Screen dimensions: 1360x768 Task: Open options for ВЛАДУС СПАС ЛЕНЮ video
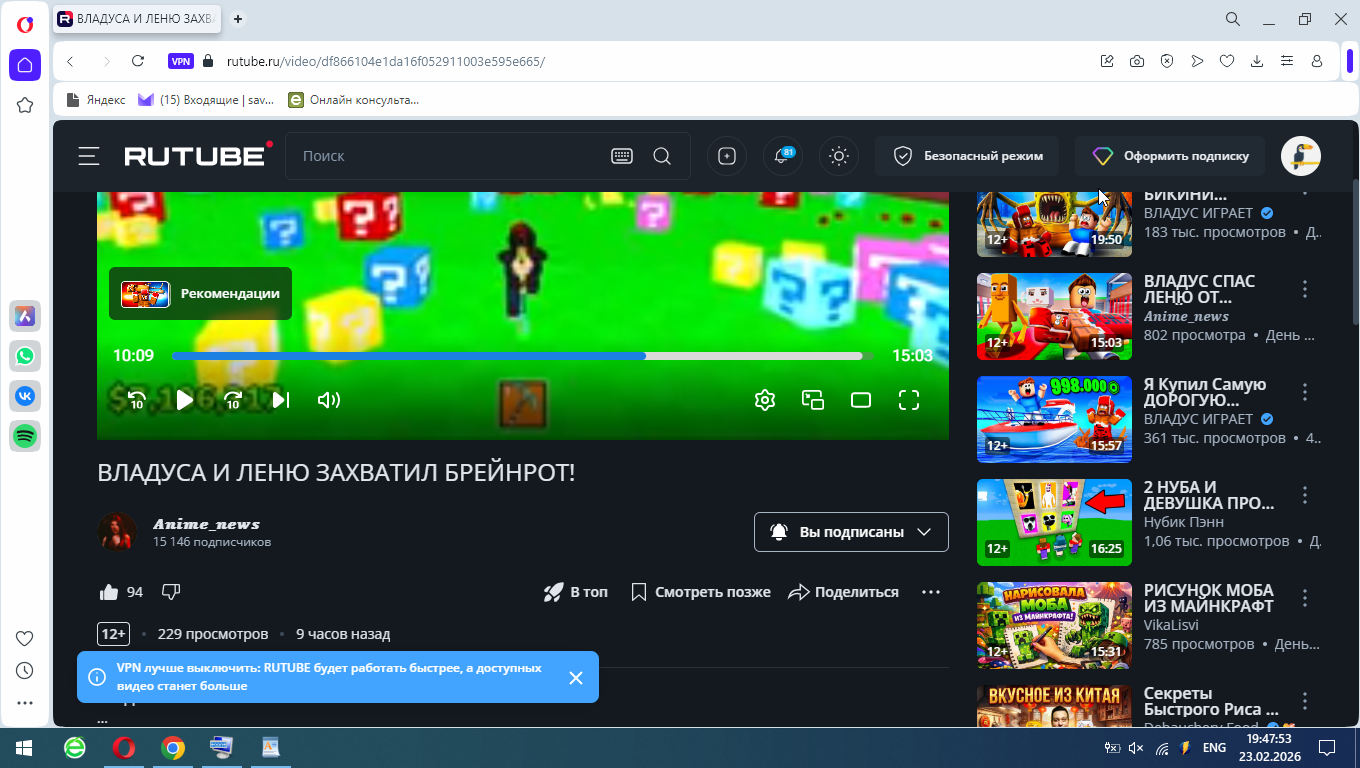tap(1305, 289)
